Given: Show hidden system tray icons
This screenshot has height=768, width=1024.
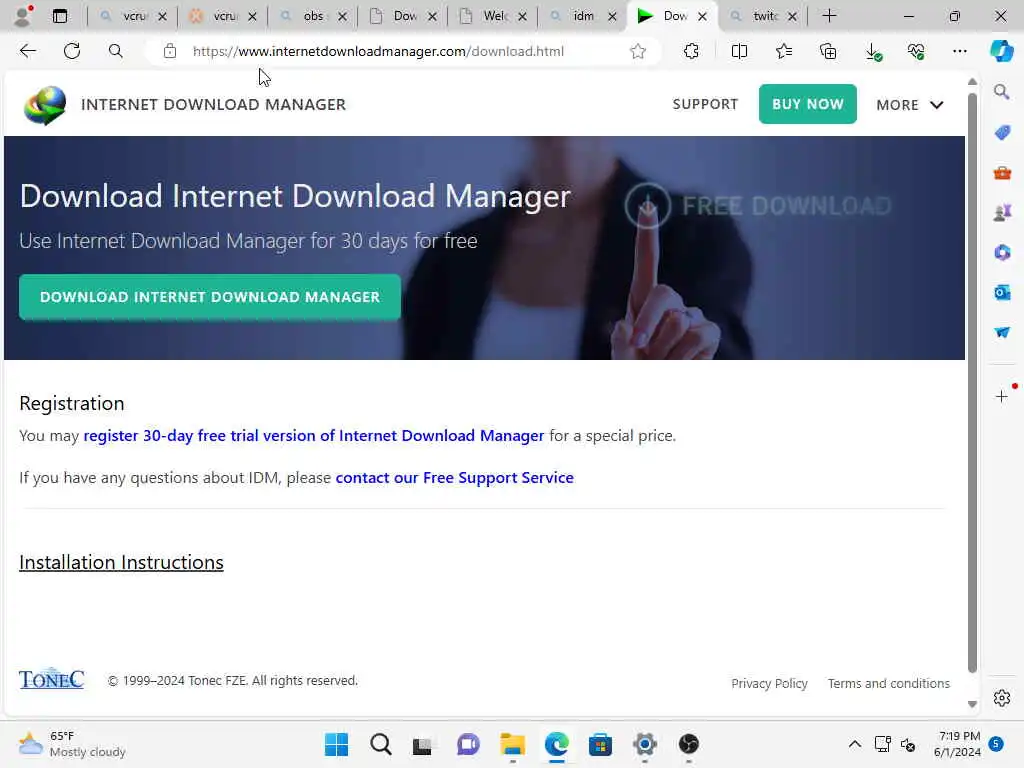Looking at the screenshot, I should 854,744.
